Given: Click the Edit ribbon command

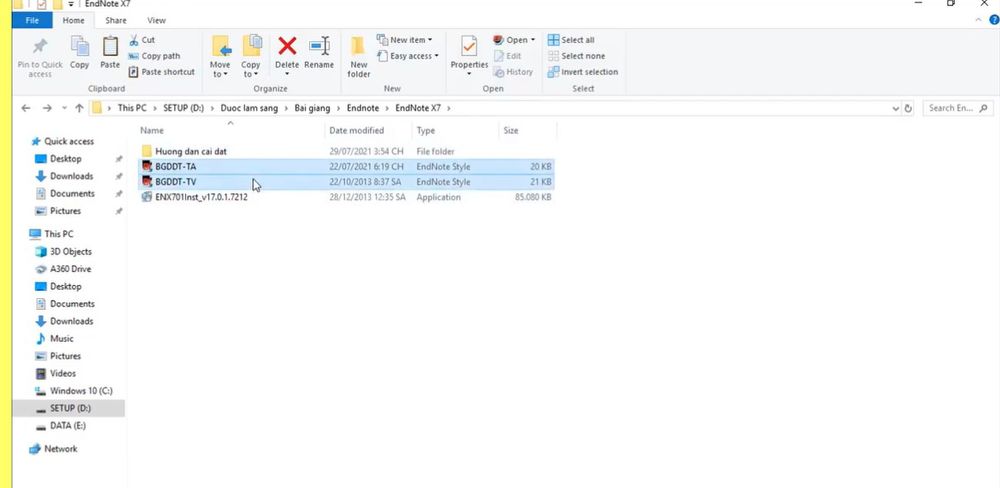Looking at the screenshot, I should [x=508, y=56].
